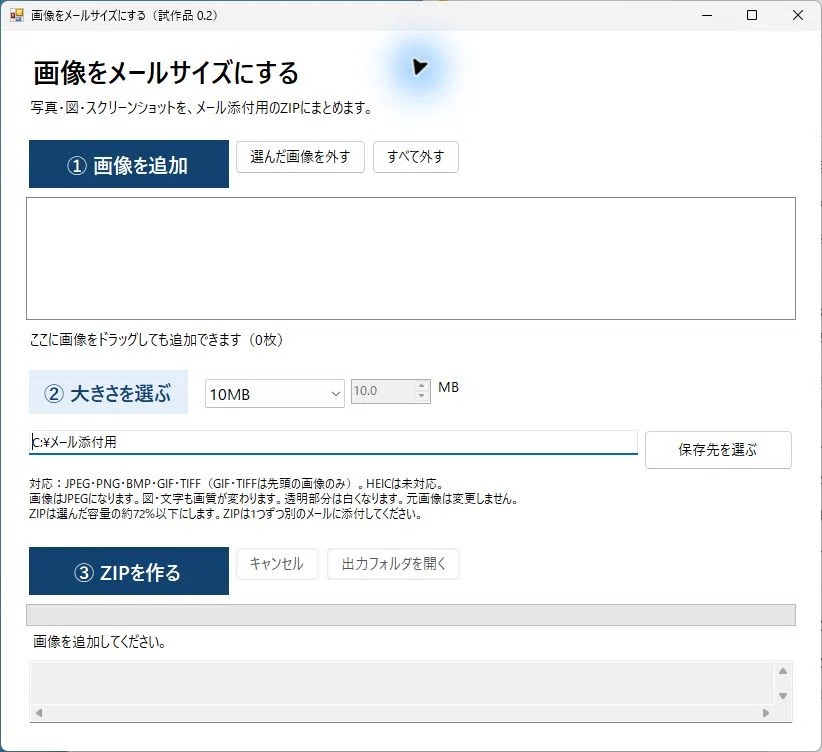This screenshot has width=822, height=752.
Task: Click the log area's scroll down arrow
Action: [783, 696]
